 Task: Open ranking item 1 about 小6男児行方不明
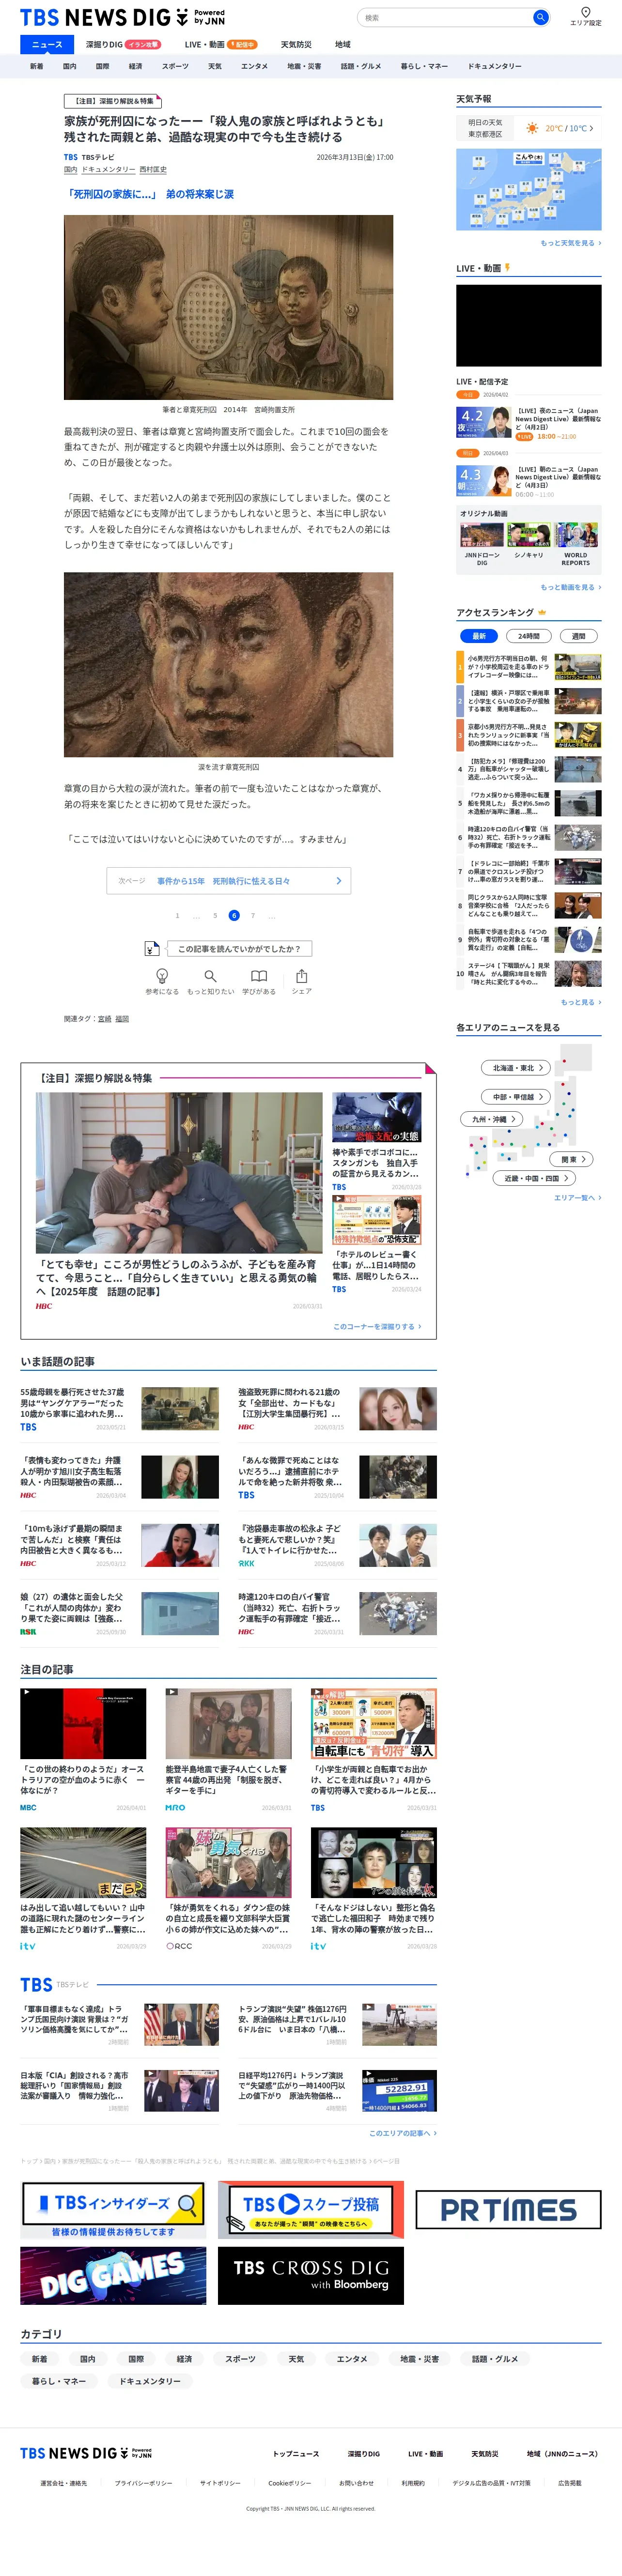pyautogui.click(x=529, y=667)
